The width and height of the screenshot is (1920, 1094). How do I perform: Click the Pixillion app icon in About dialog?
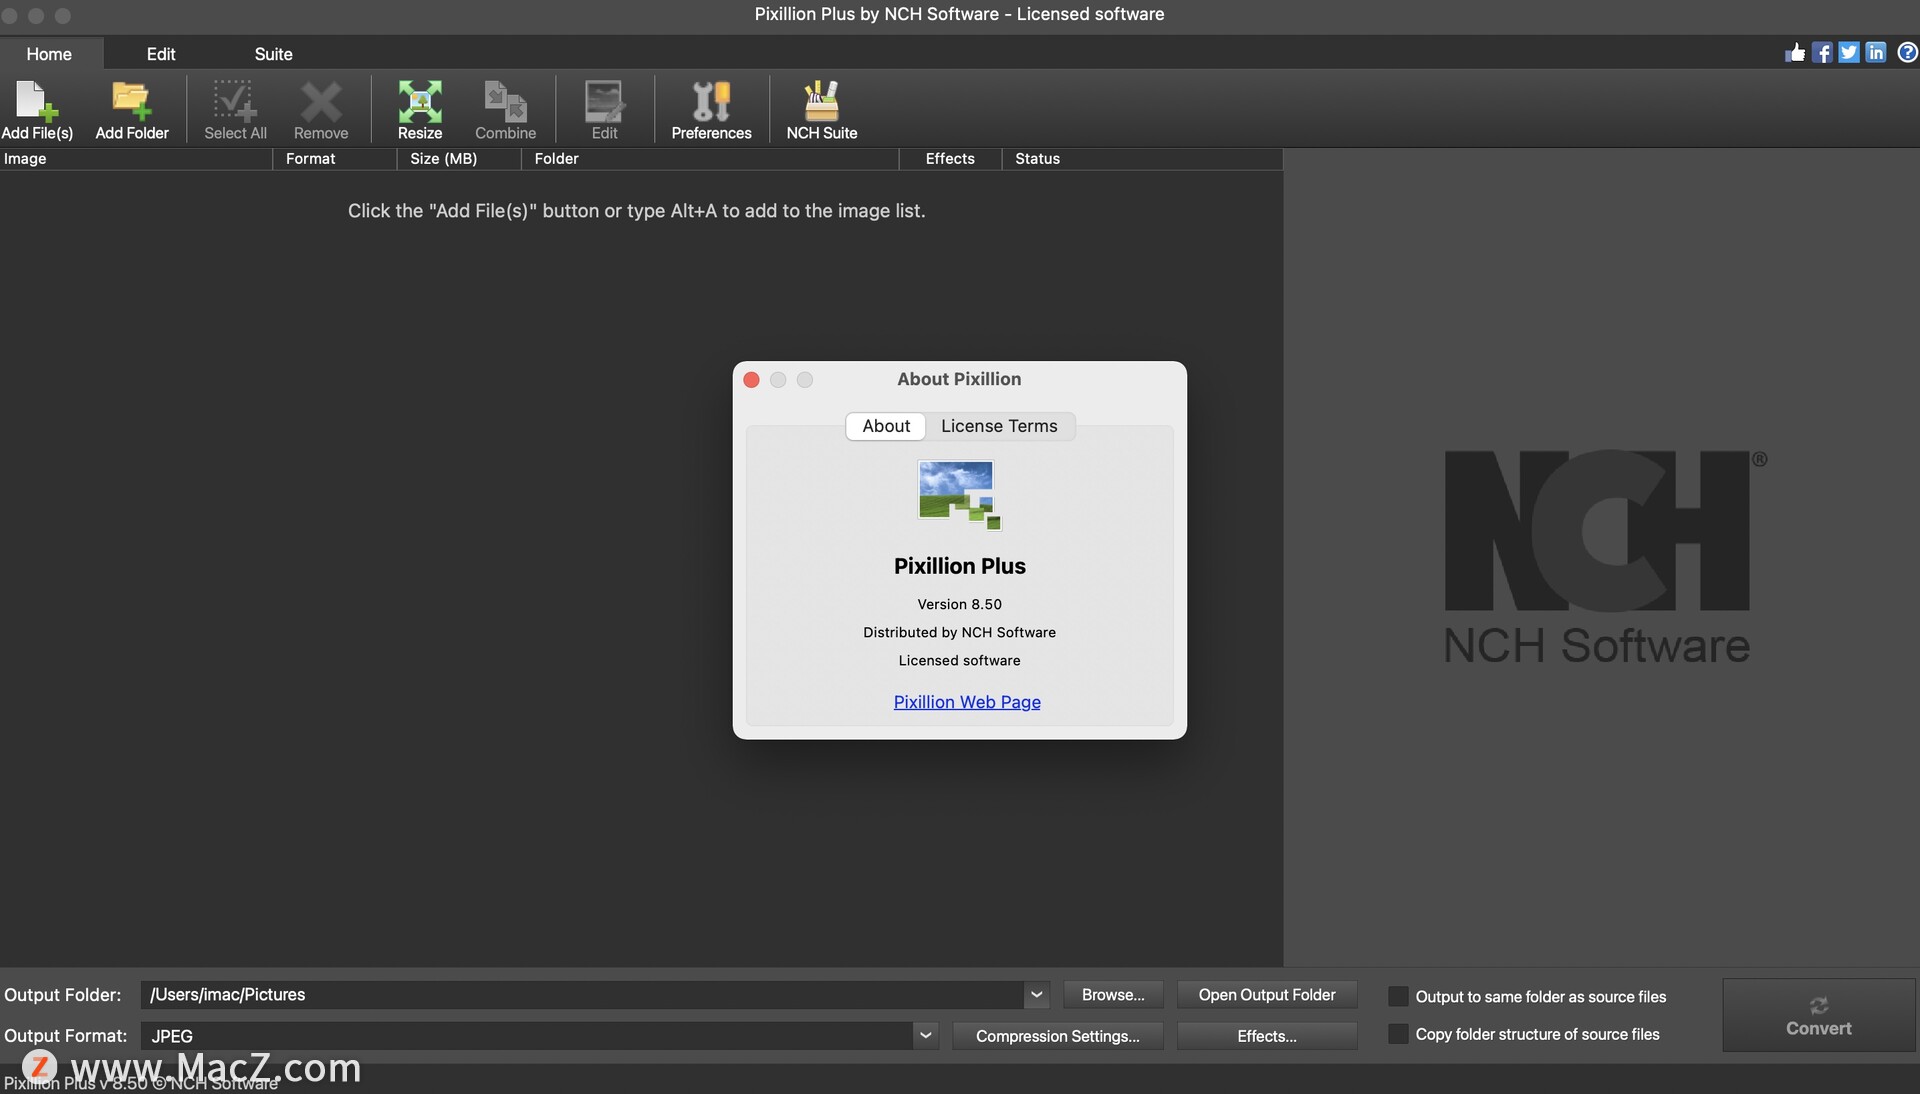tap(959, 494)
